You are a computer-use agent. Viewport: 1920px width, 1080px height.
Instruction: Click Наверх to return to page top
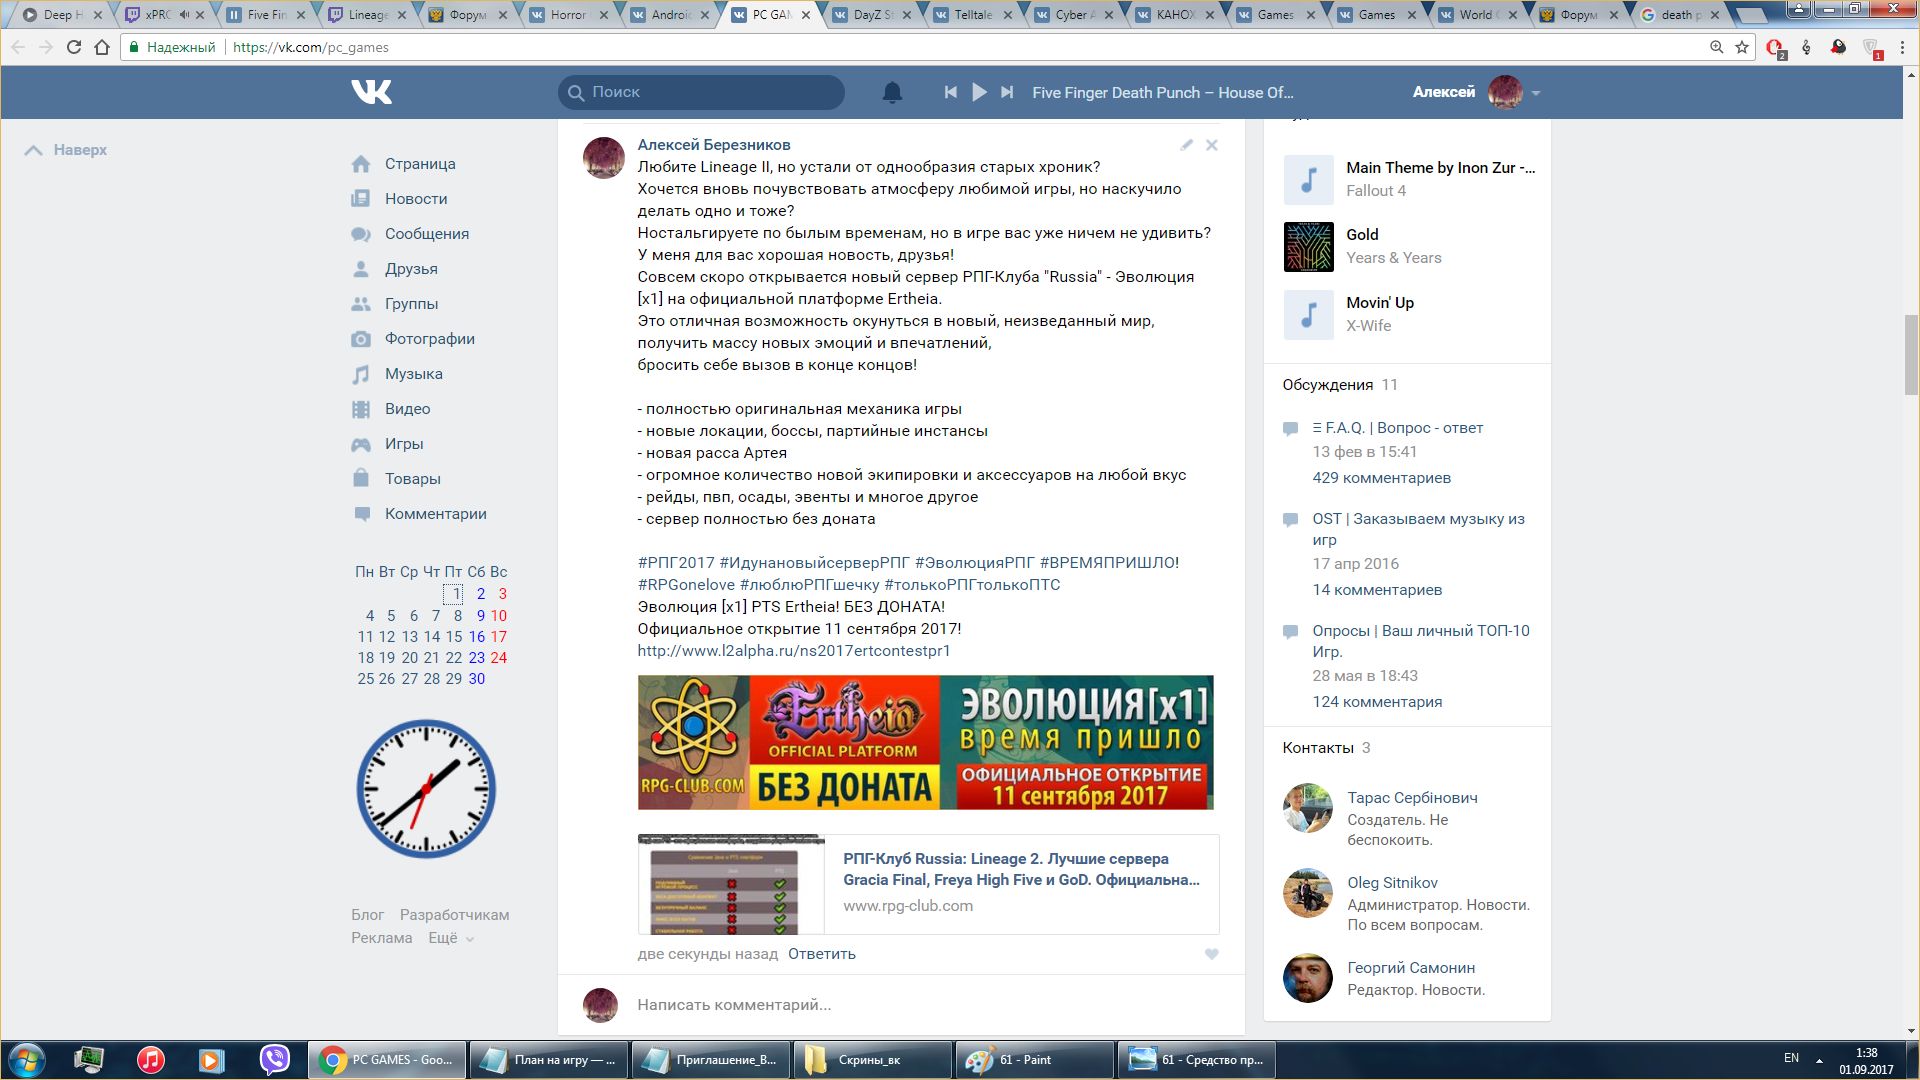[66, 150]
